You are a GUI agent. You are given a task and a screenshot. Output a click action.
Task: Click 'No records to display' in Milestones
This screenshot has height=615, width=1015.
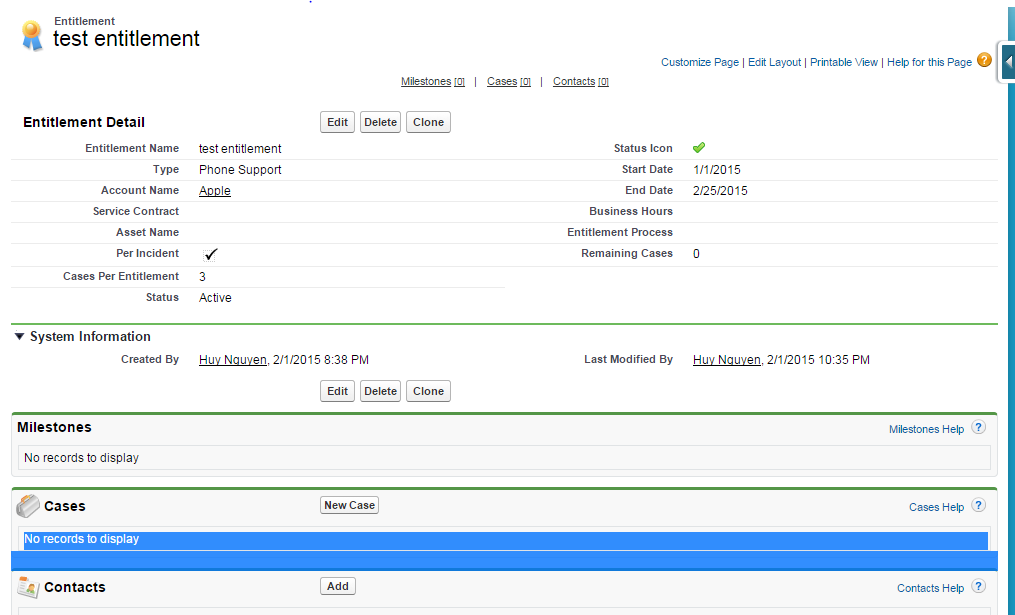click(82, 458)
